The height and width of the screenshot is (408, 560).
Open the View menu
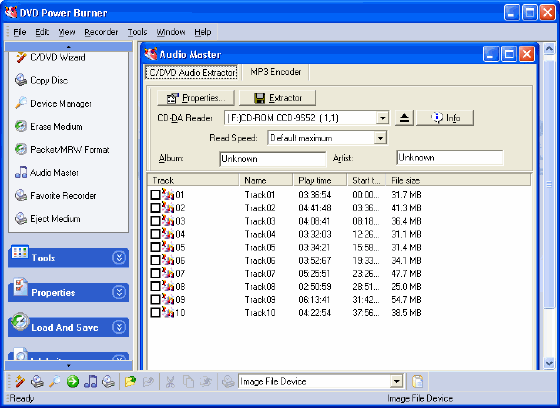pos(67,32)
